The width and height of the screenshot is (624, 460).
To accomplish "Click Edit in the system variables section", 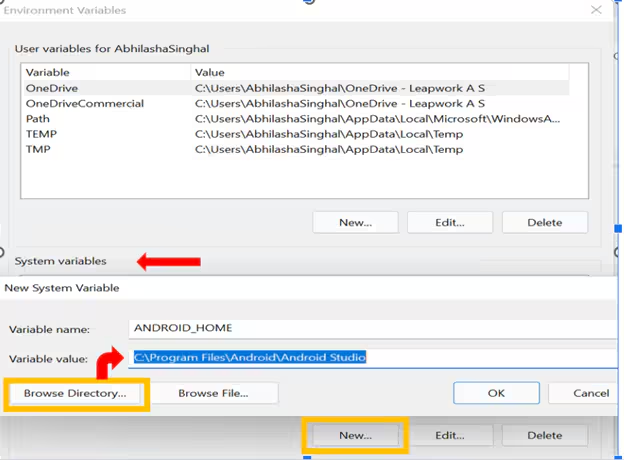I will tap(450, 435).
